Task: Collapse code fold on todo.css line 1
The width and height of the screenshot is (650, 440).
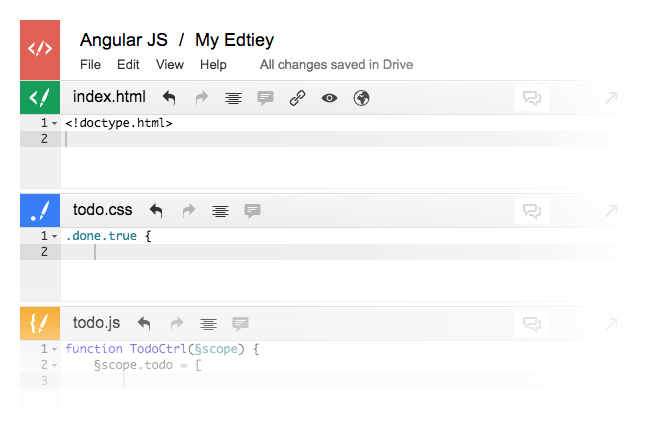Action: pyautogui.click(x=54, y=236)
